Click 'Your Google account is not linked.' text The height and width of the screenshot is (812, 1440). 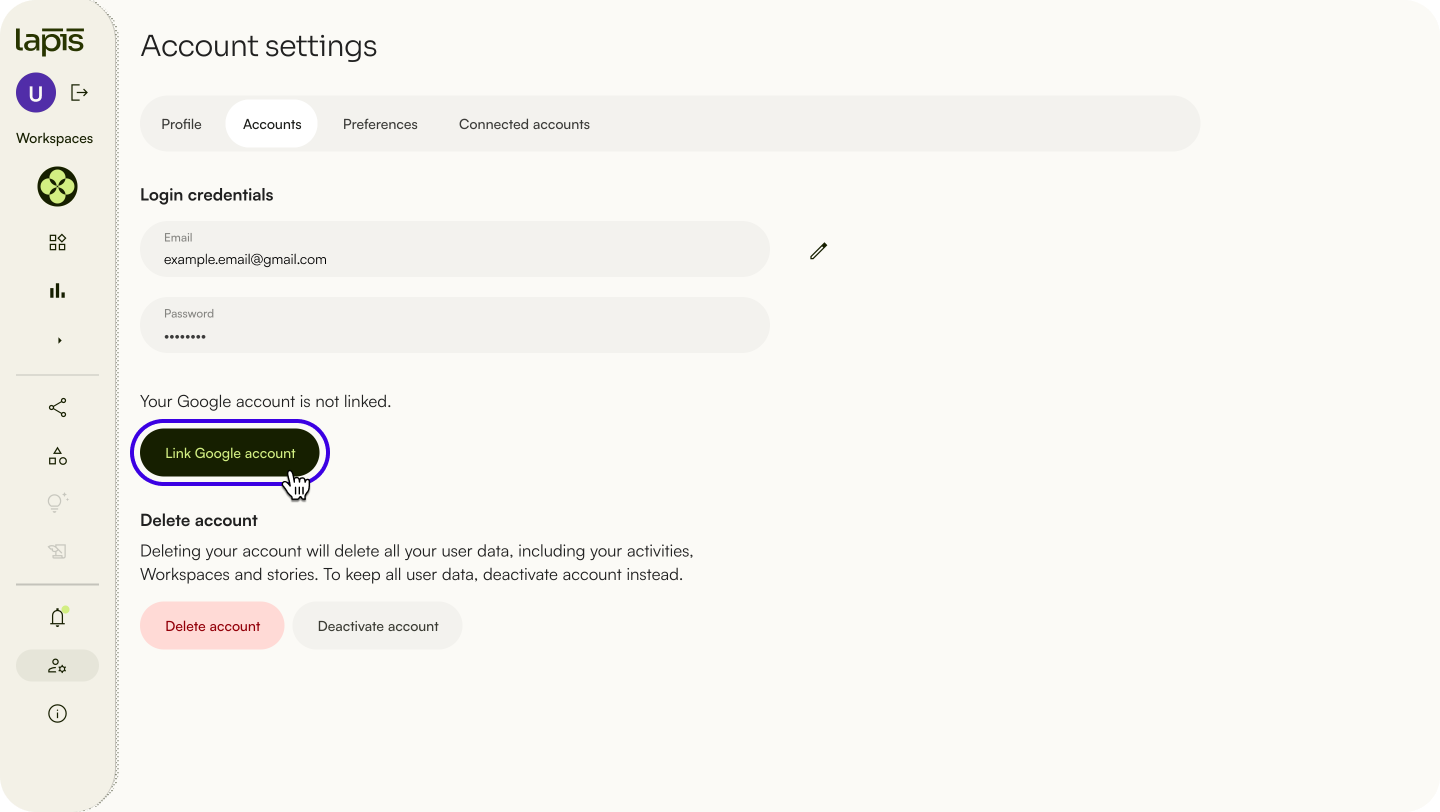266,401
